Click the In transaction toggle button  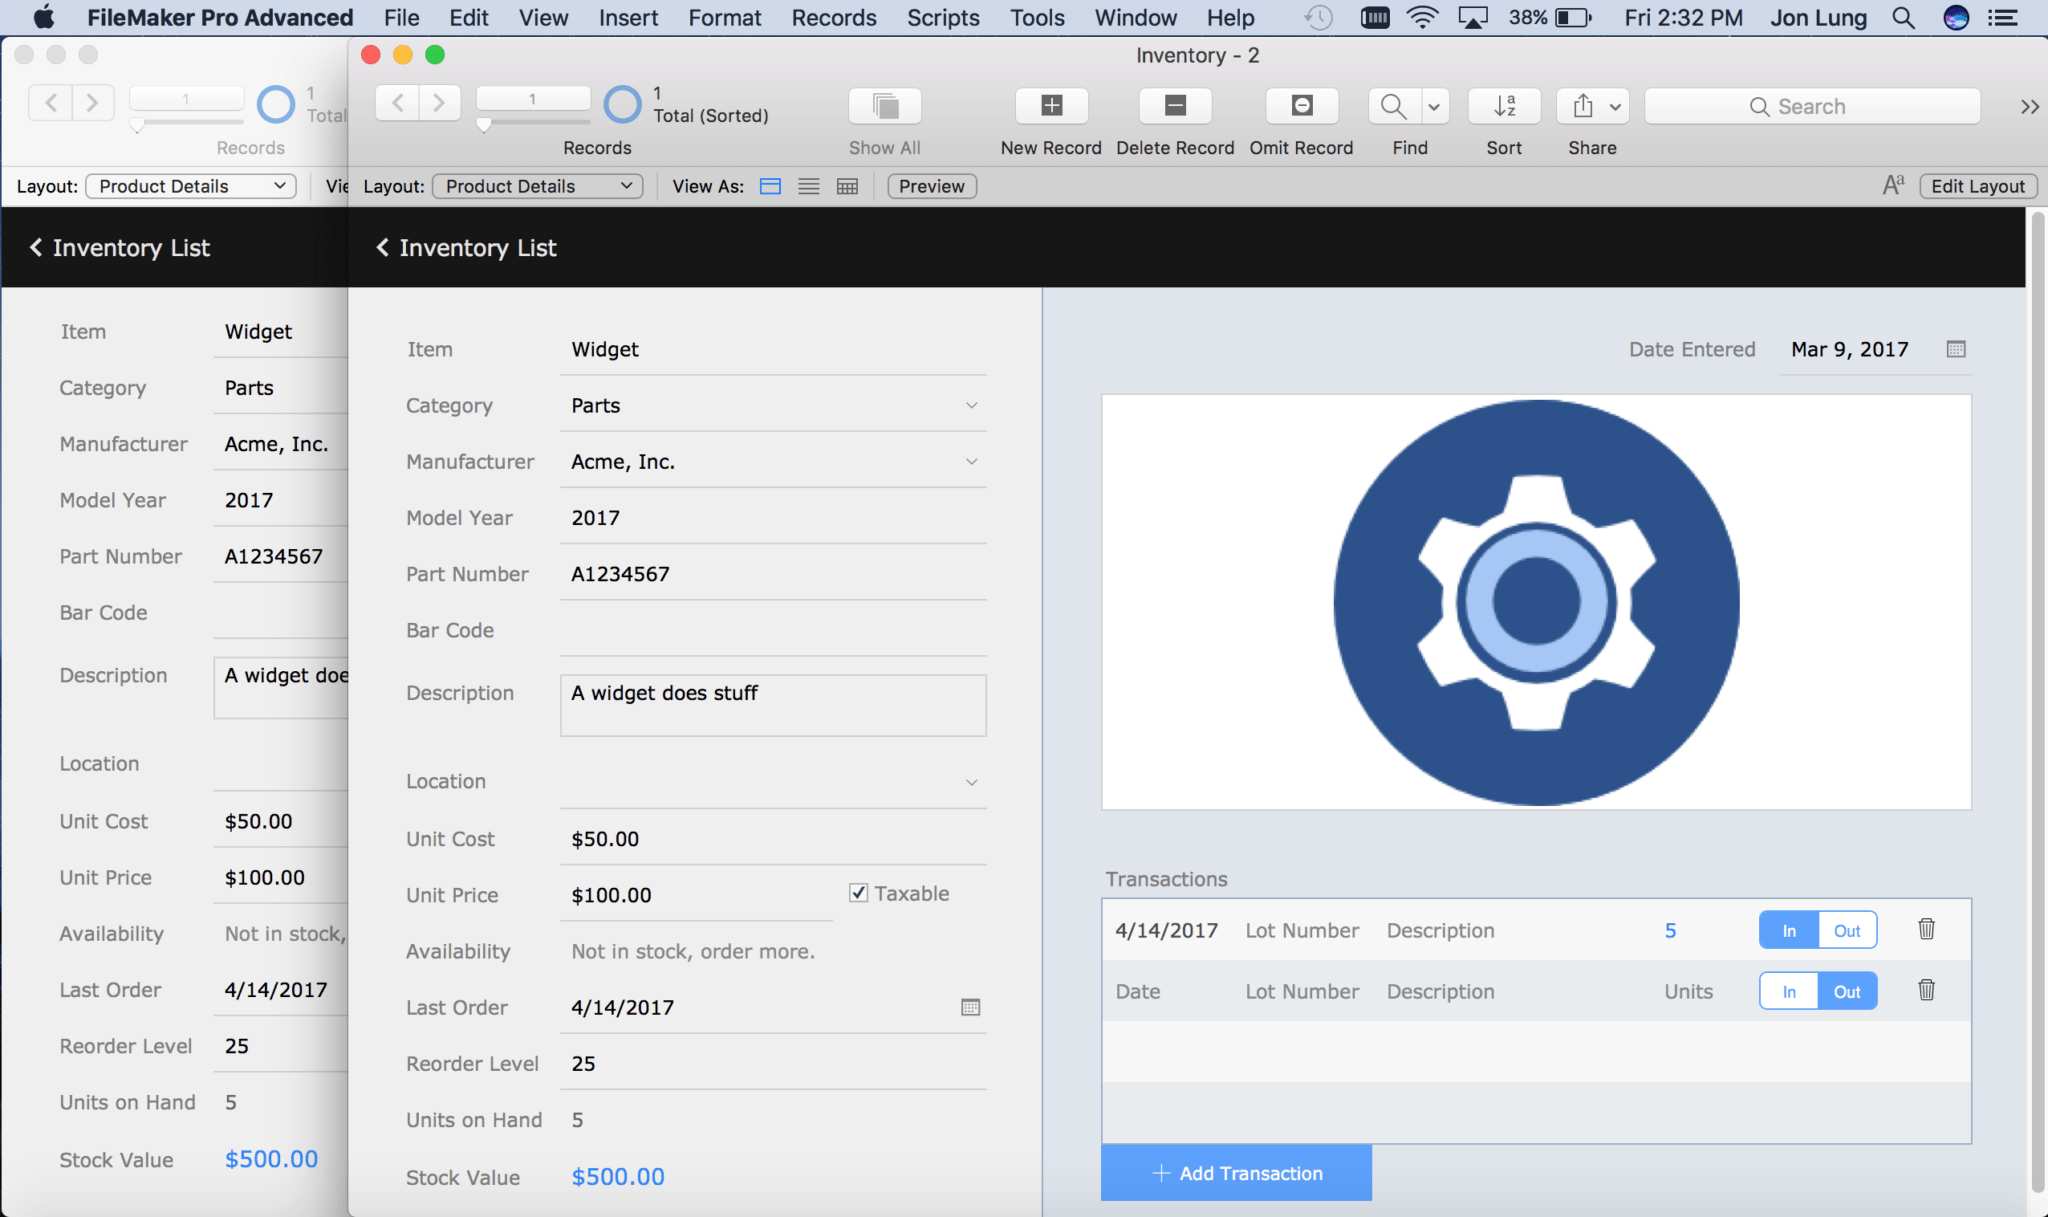coord(1789,929)
